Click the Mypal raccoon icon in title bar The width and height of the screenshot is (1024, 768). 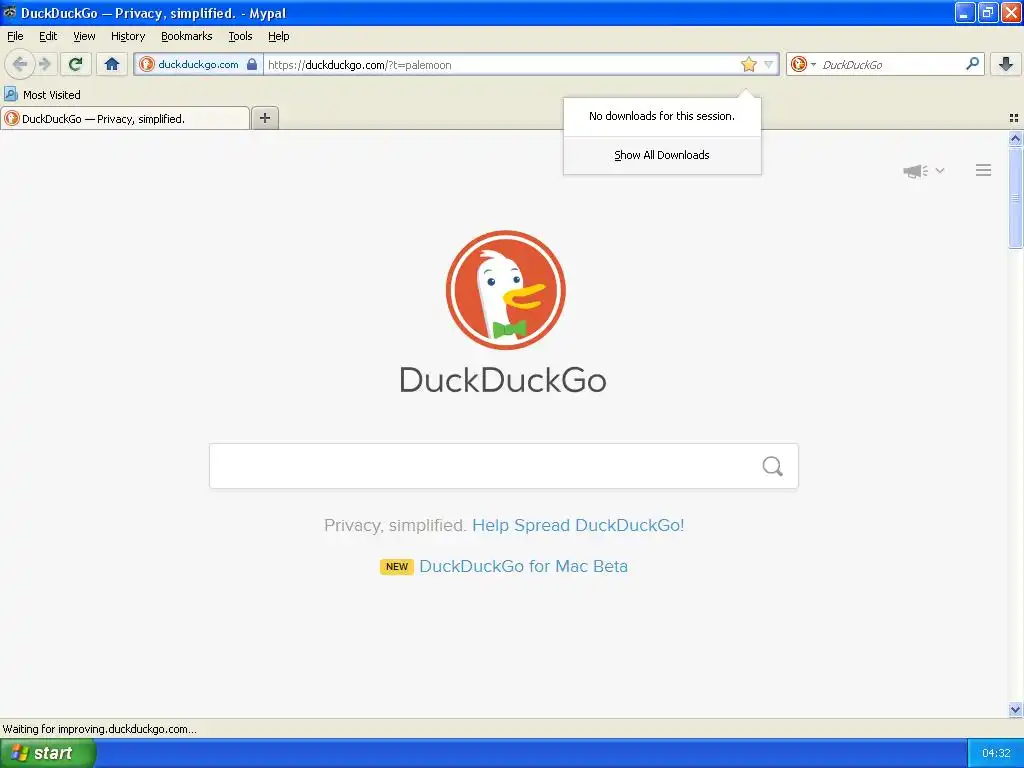coord(9,12)
